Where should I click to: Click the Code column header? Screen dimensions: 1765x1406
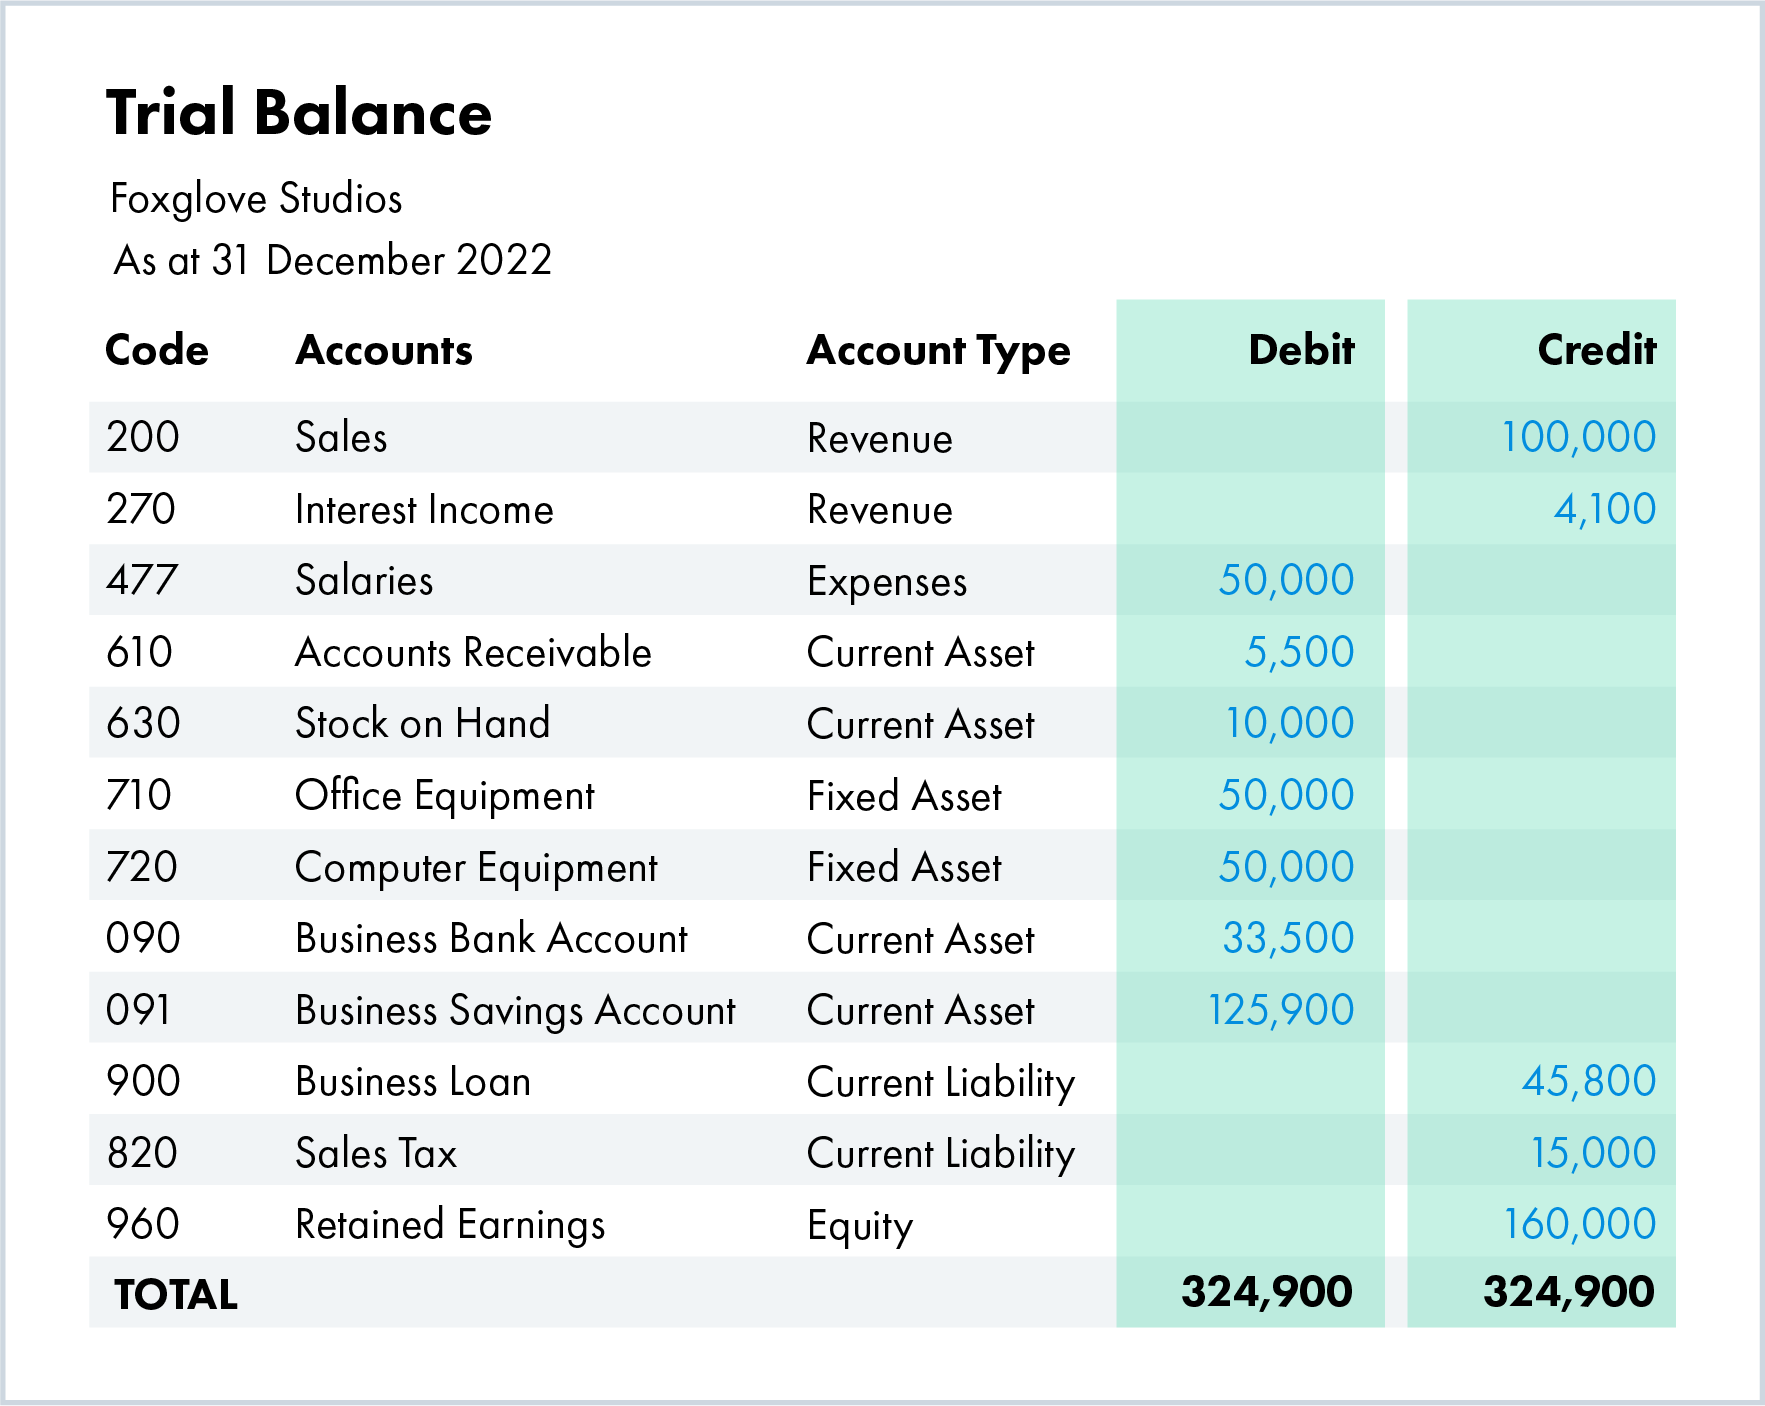[157, 350]
